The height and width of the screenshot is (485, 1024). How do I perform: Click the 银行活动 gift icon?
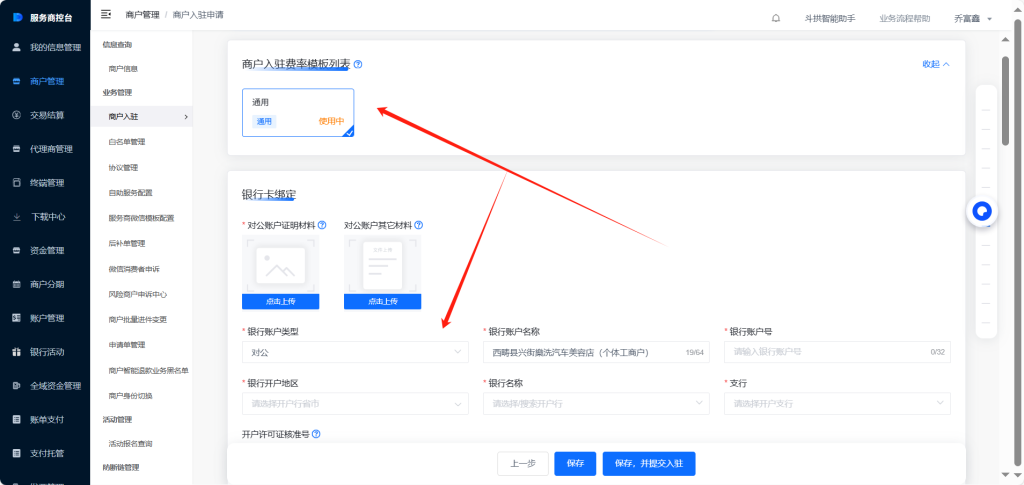[x=17, y=352]
